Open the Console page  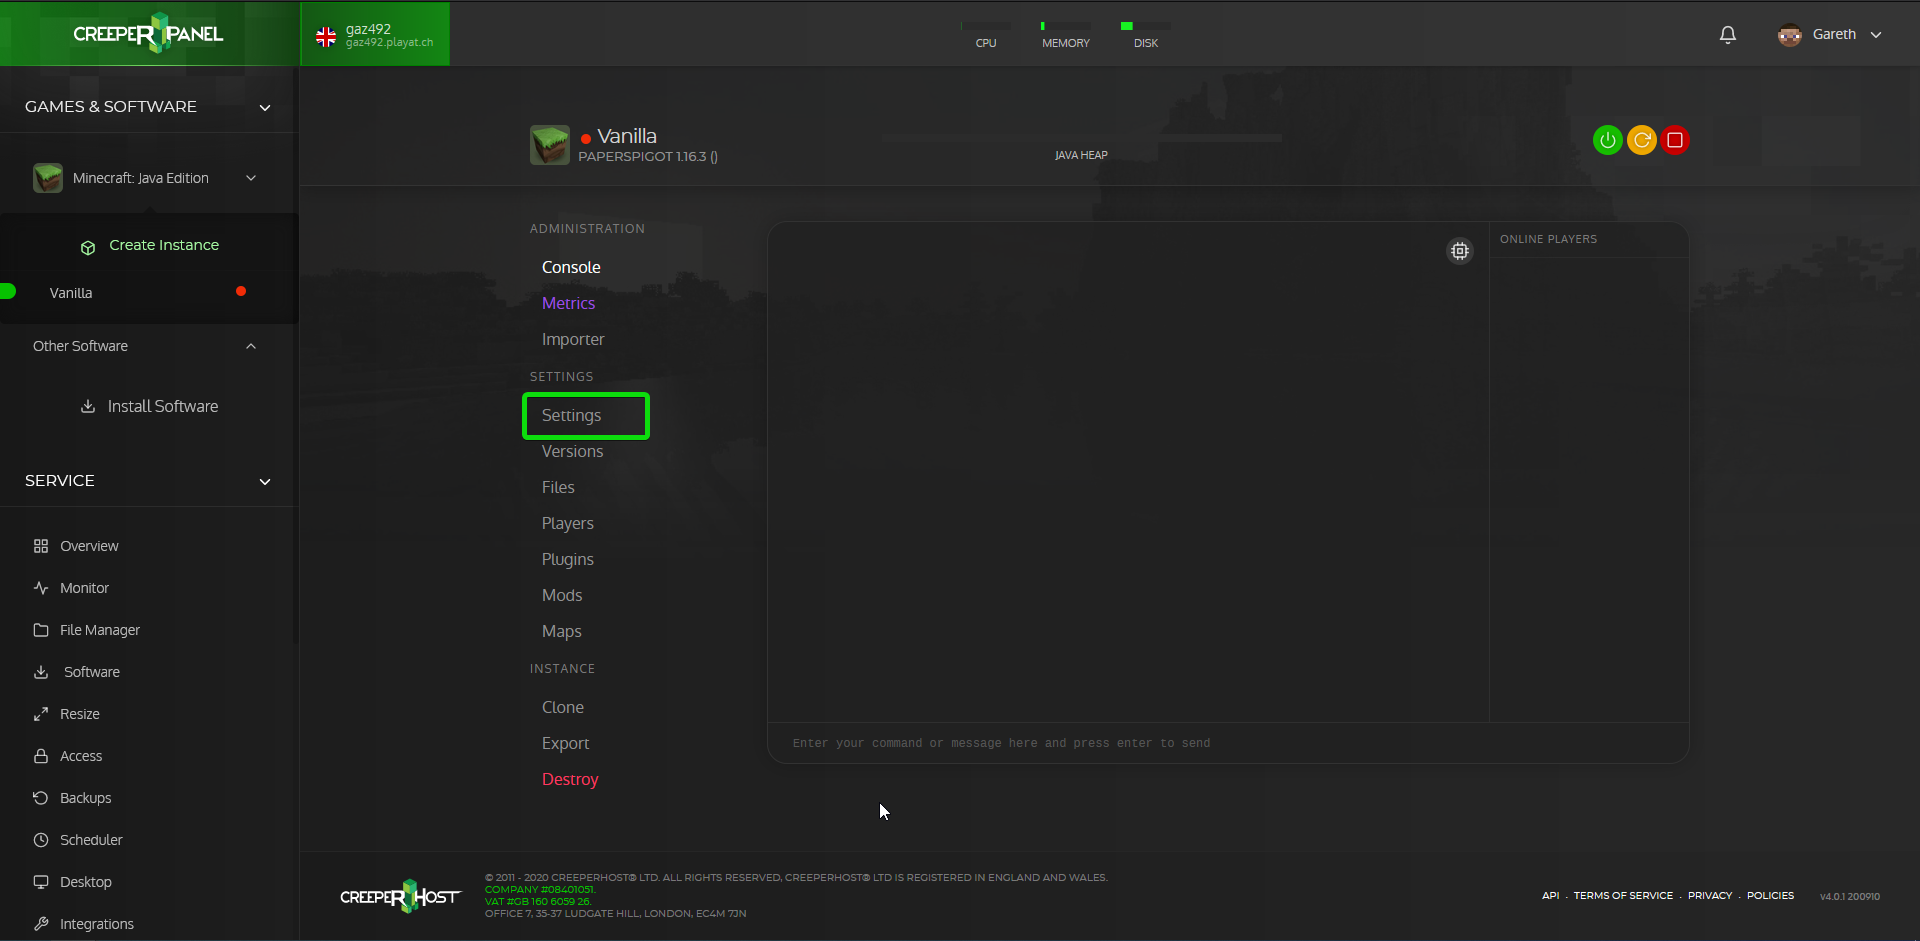pos(571,267)
